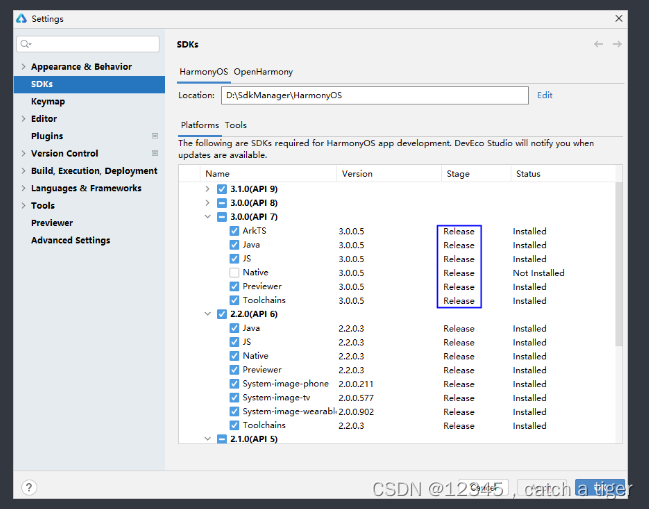Click the back navigation arrow icon
This screenshot has width=649, height=509.
tap(598, 44)
